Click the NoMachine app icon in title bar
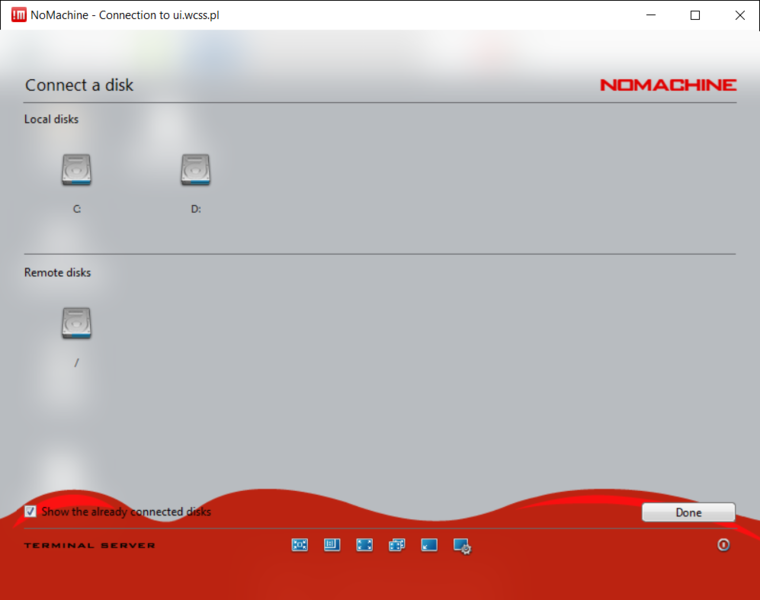Image resolution: width=760 pixels, height=600 pixels. click(17, 15)
